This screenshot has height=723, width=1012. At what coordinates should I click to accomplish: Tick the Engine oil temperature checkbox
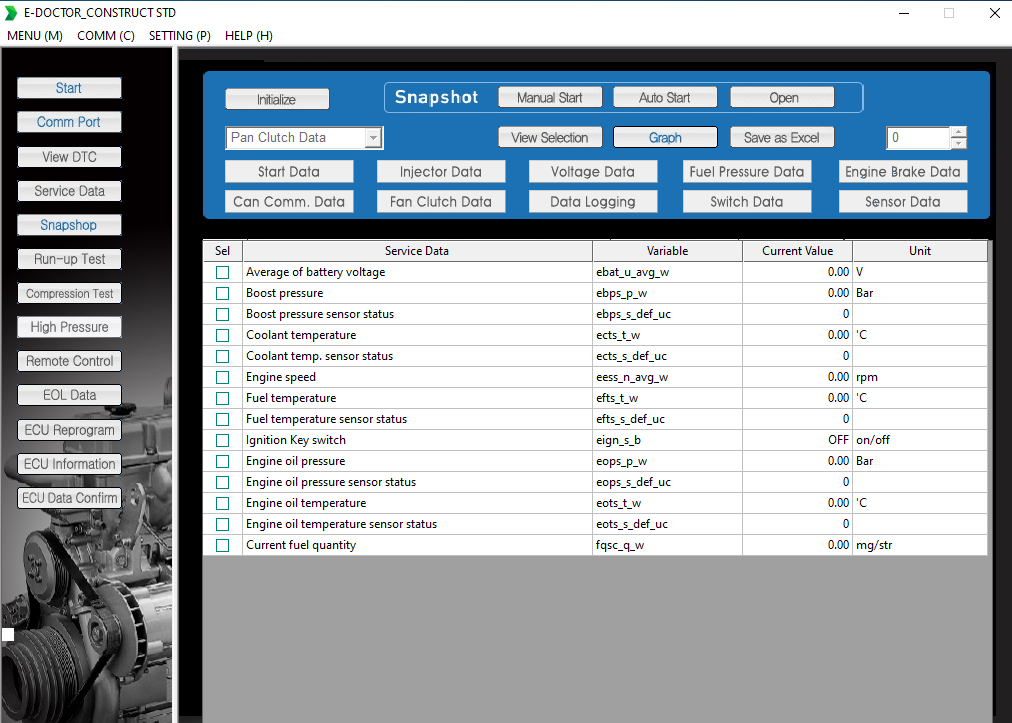pos(223,503)
